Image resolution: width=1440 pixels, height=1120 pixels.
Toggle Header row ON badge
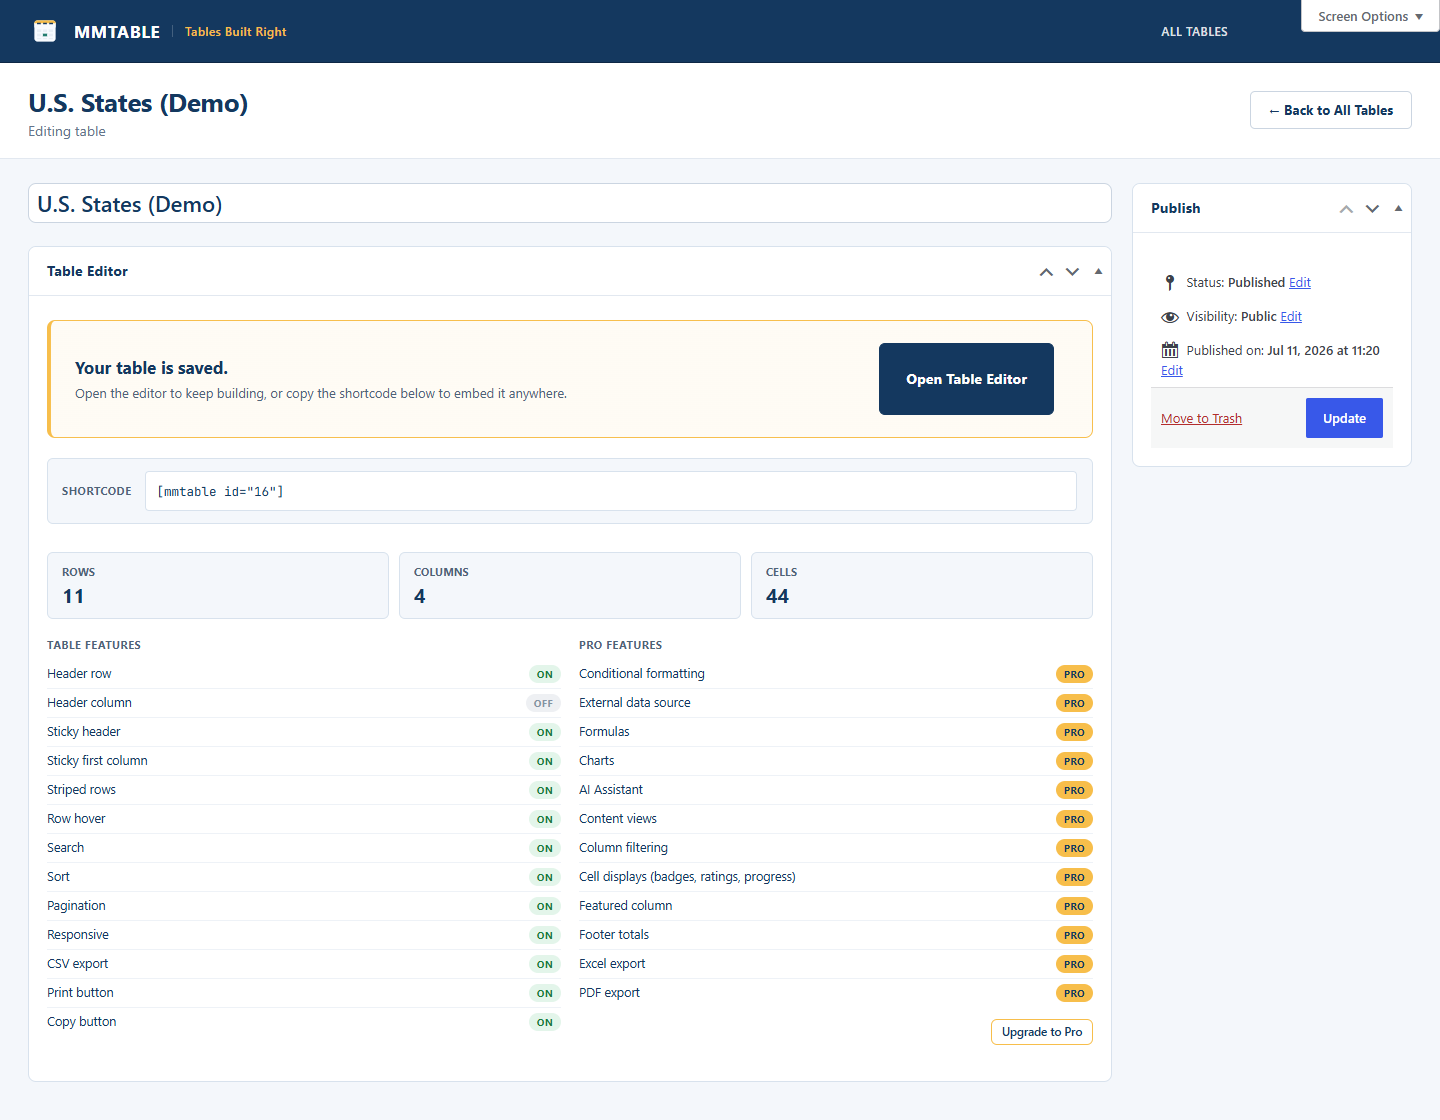pos(544,674)
